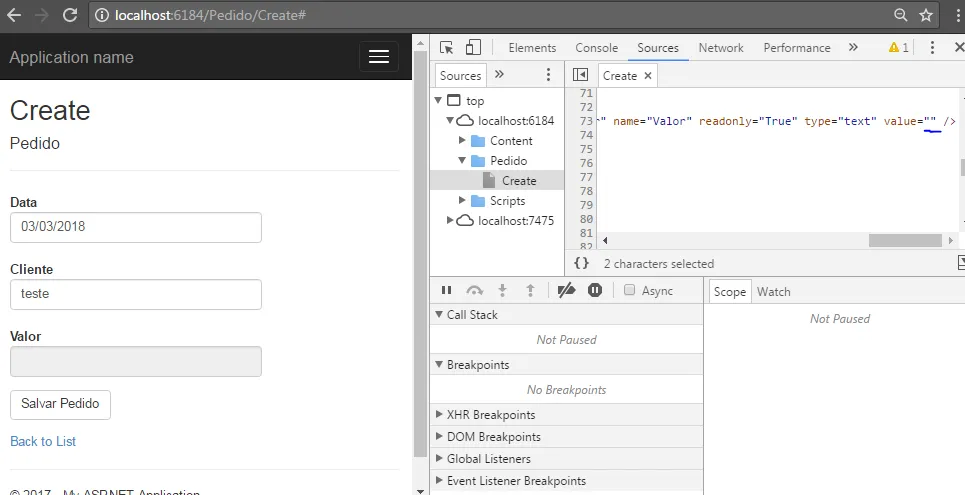Toggle pause on exceptions icon
This screenshot has height=495, width=965.
click(595, 291)
